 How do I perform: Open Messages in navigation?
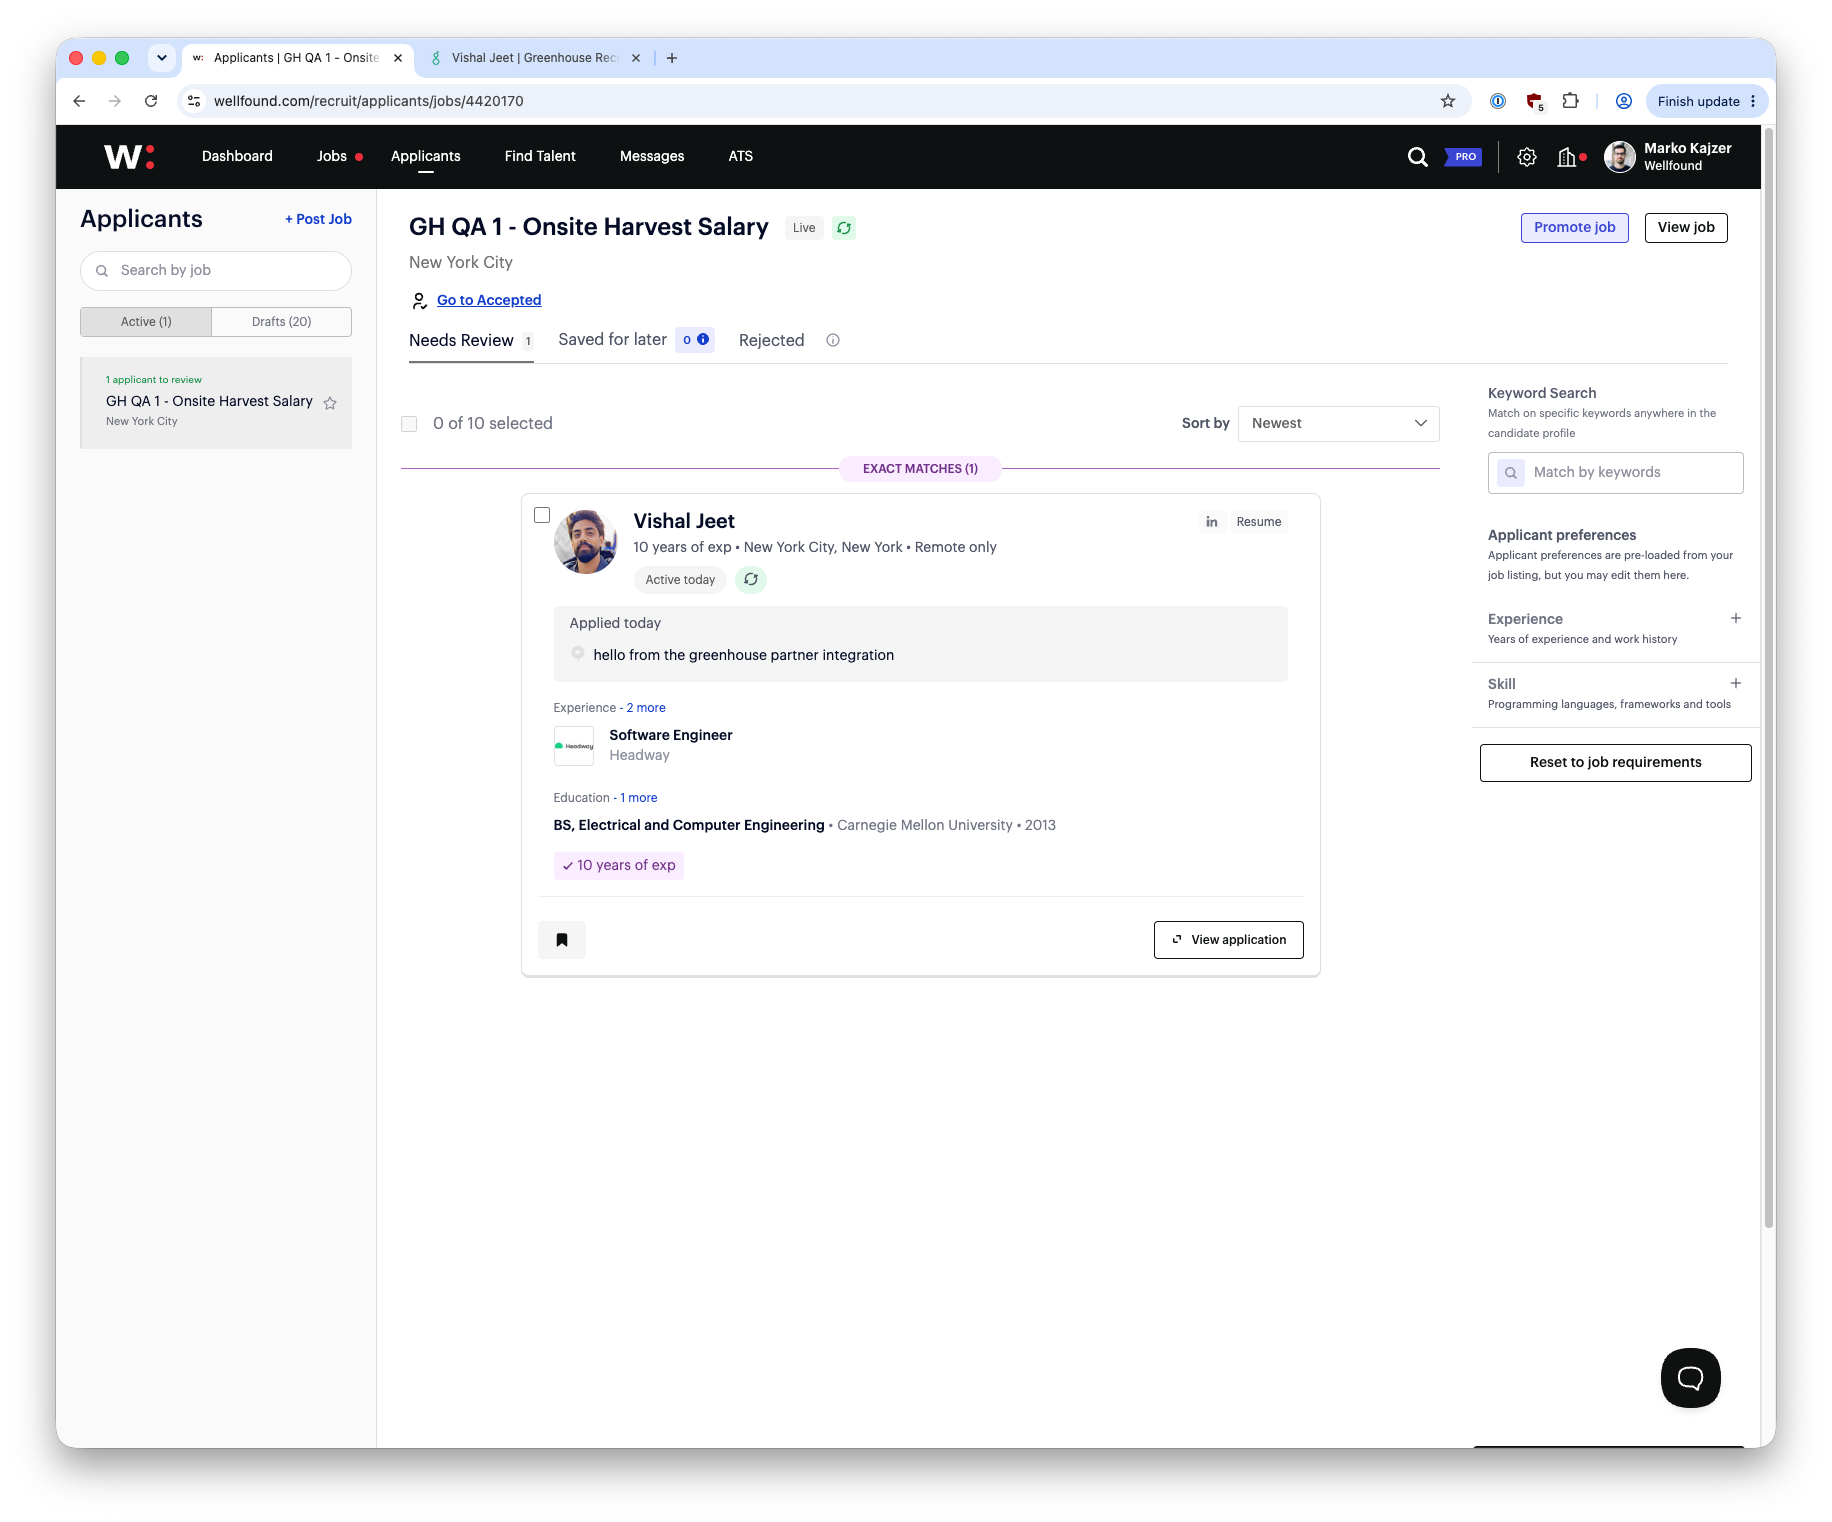[652, 156]
